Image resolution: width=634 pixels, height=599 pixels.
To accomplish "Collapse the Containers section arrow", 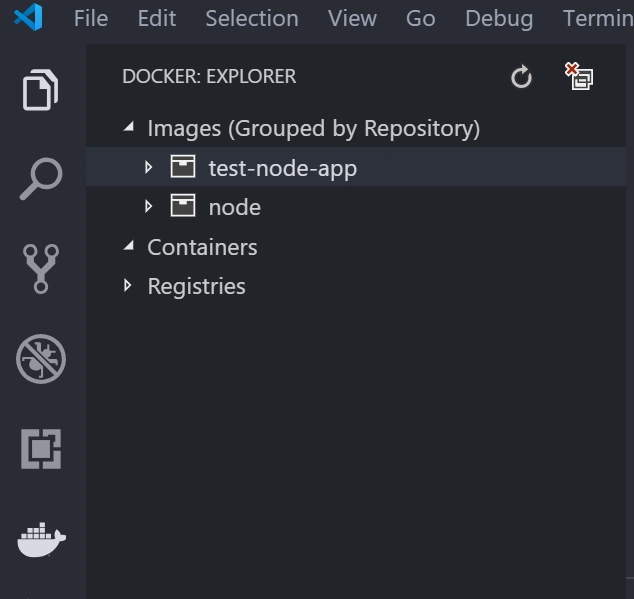I will tap(129, 246).
